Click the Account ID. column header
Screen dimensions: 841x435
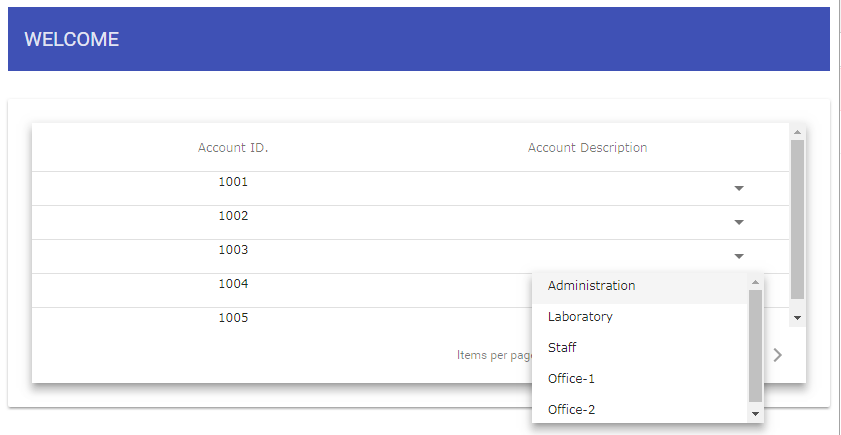[x=233, y=148]
